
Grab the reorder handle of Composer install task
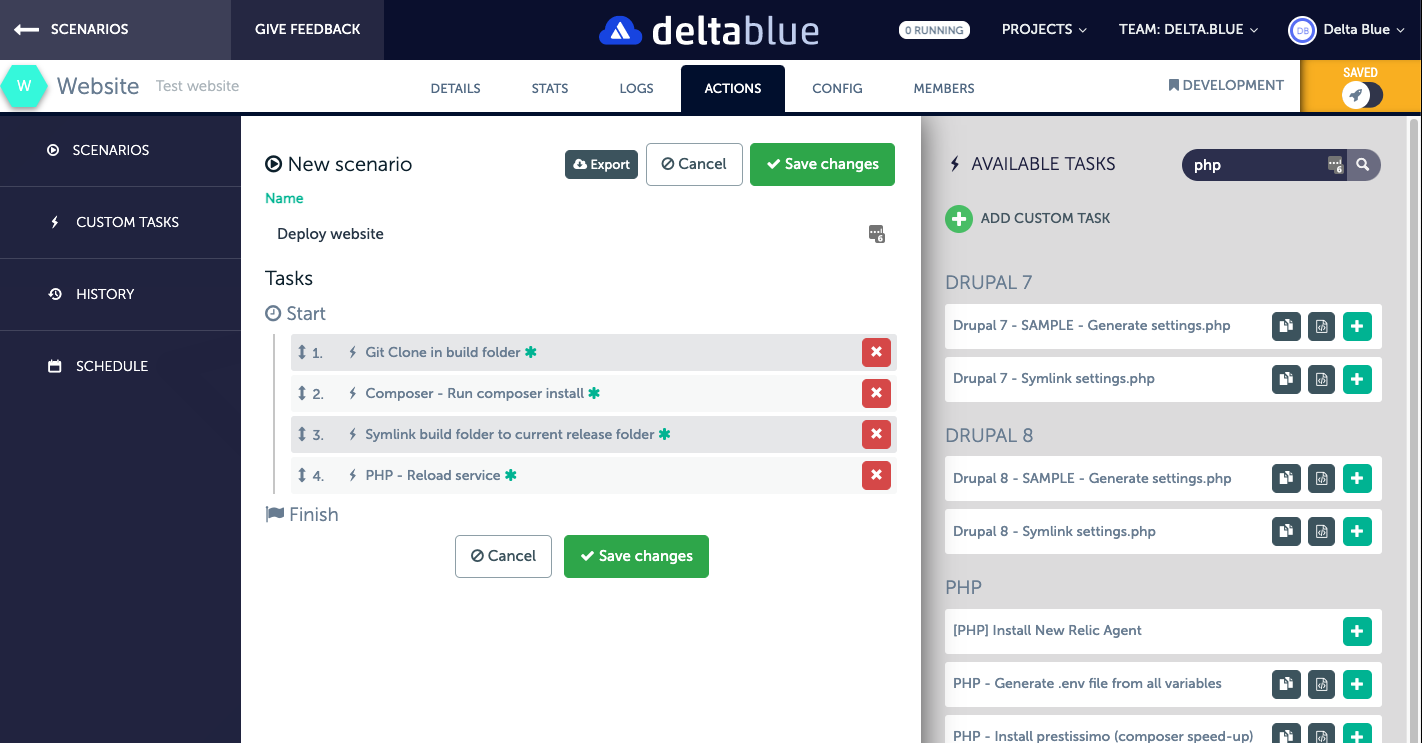[x=302, y=394]
